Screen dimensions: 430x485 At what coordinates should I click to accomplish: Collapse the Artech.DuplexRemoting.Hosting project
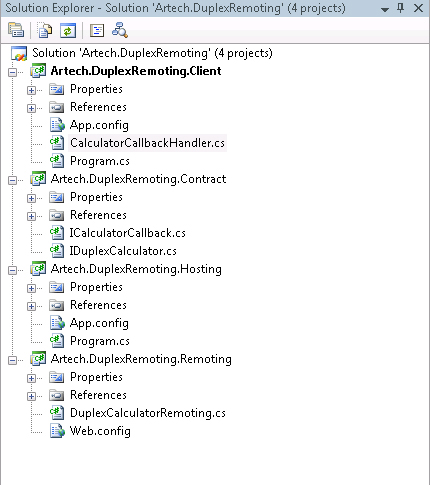pos(12,270)
